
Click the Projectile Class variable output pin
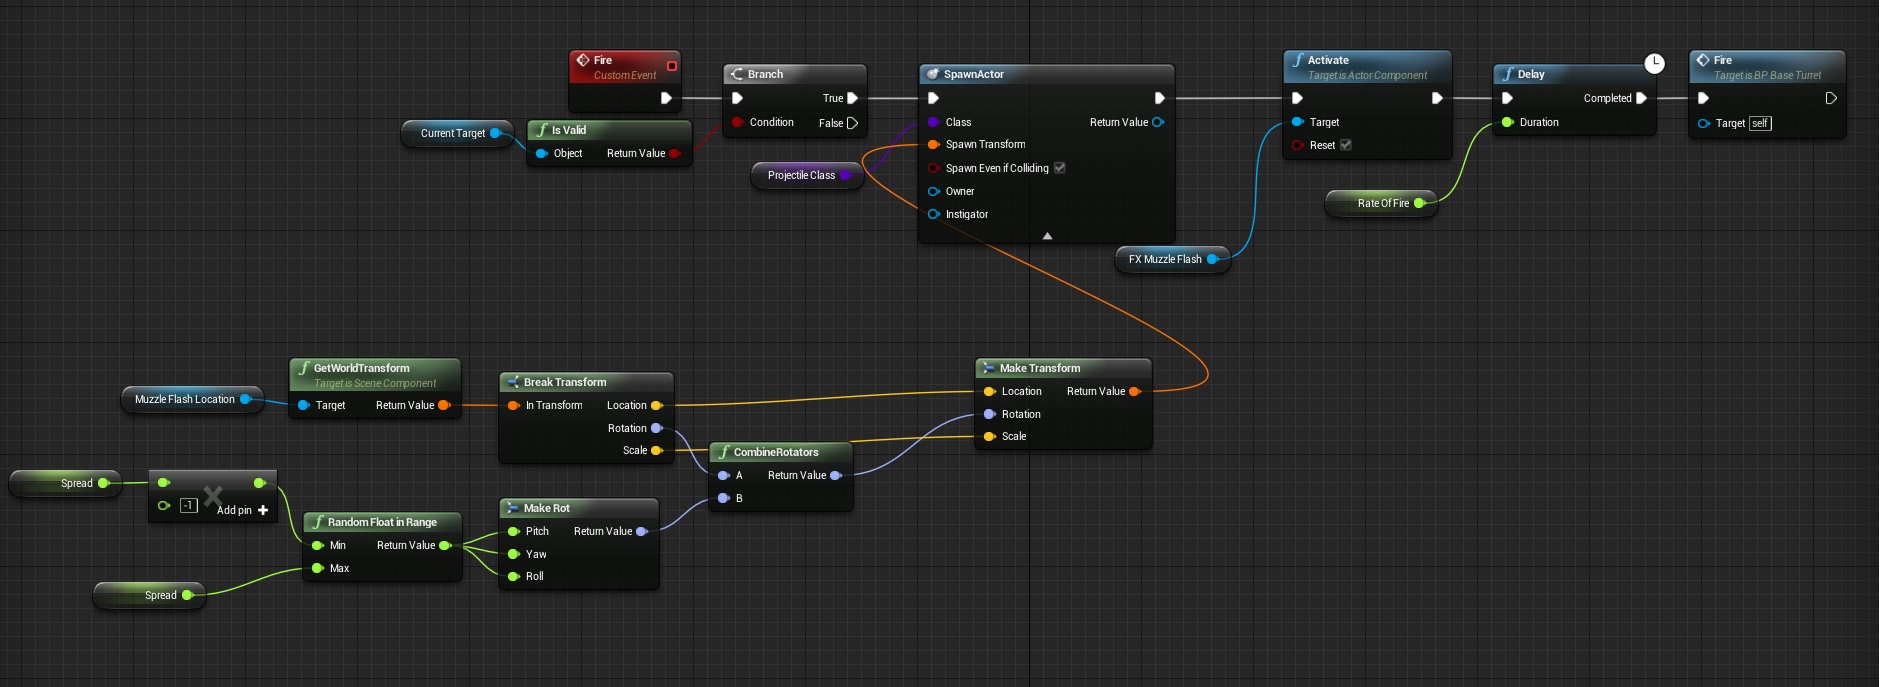click(845, 175)
